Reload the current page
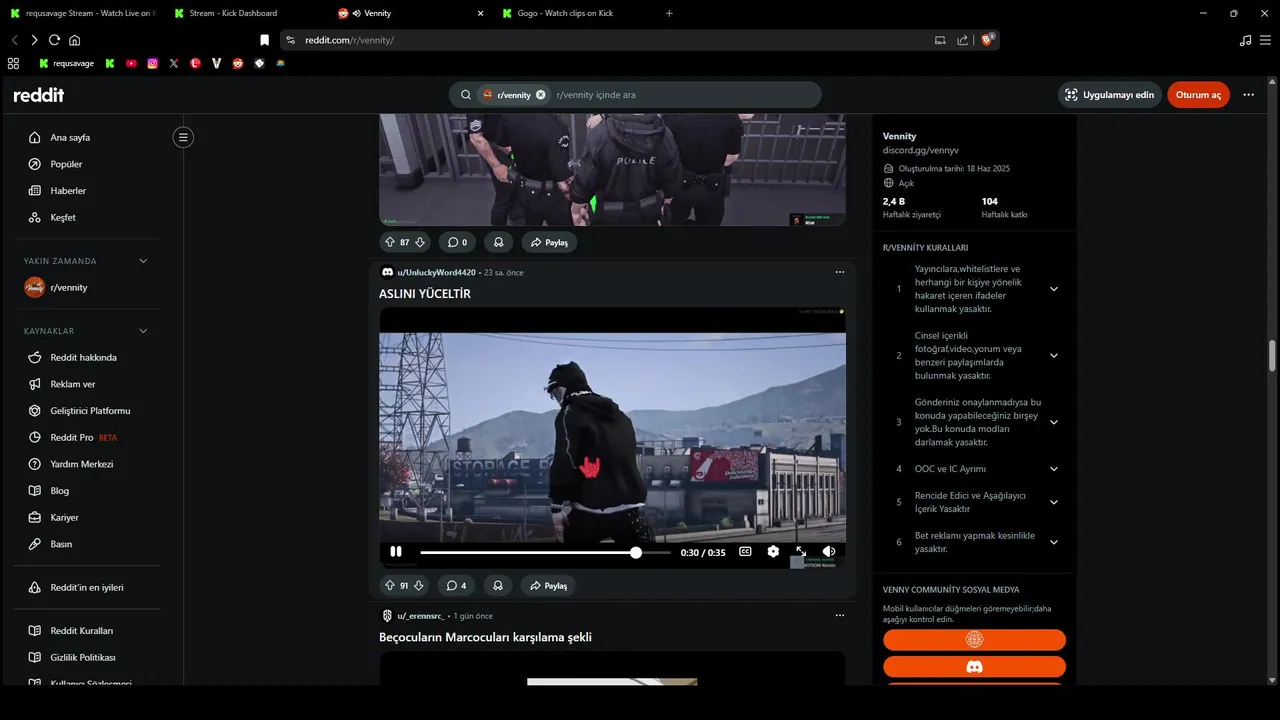Image resolution: width=1280 pixels, height=720 pixels. click(54, 40)
